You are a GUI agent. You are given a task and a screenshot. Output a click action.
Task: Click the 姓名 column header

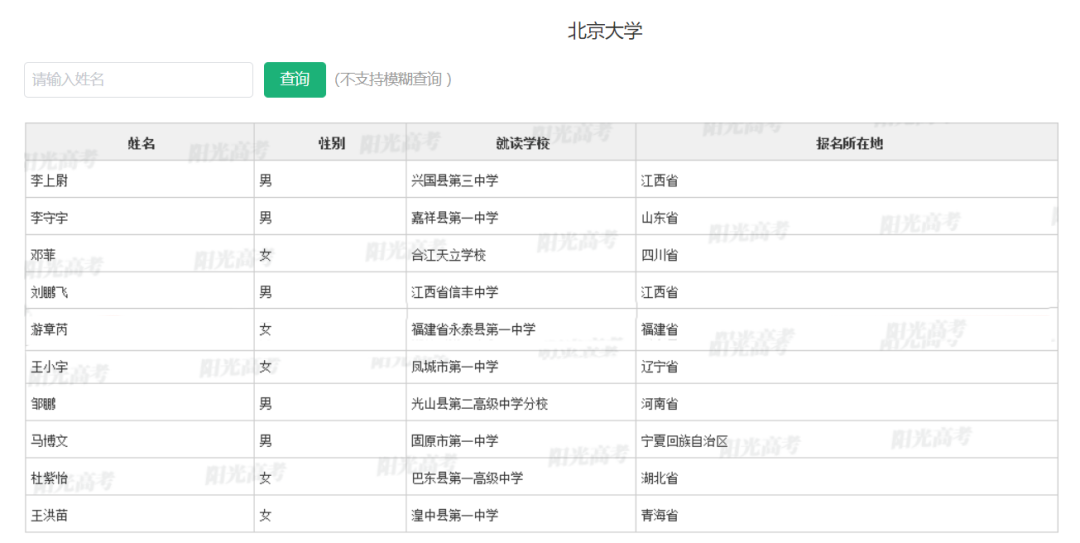pyautogui.click(x=141, y=143)
